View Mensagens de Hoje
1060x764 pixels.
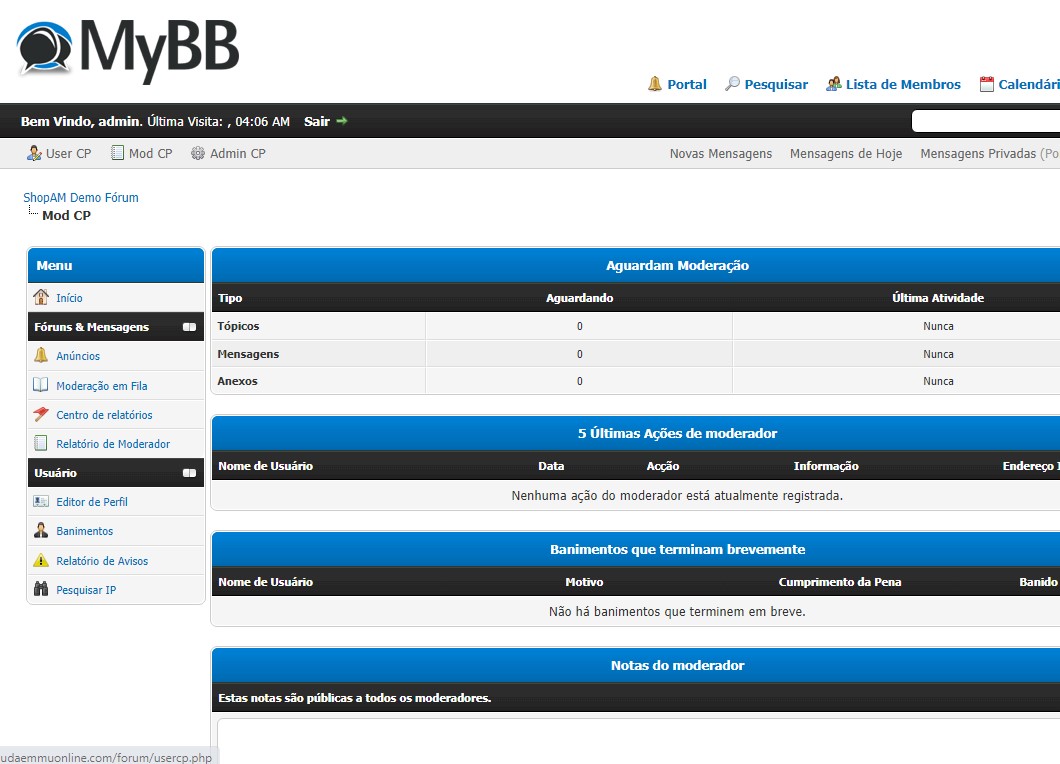(x=846, y=153)
